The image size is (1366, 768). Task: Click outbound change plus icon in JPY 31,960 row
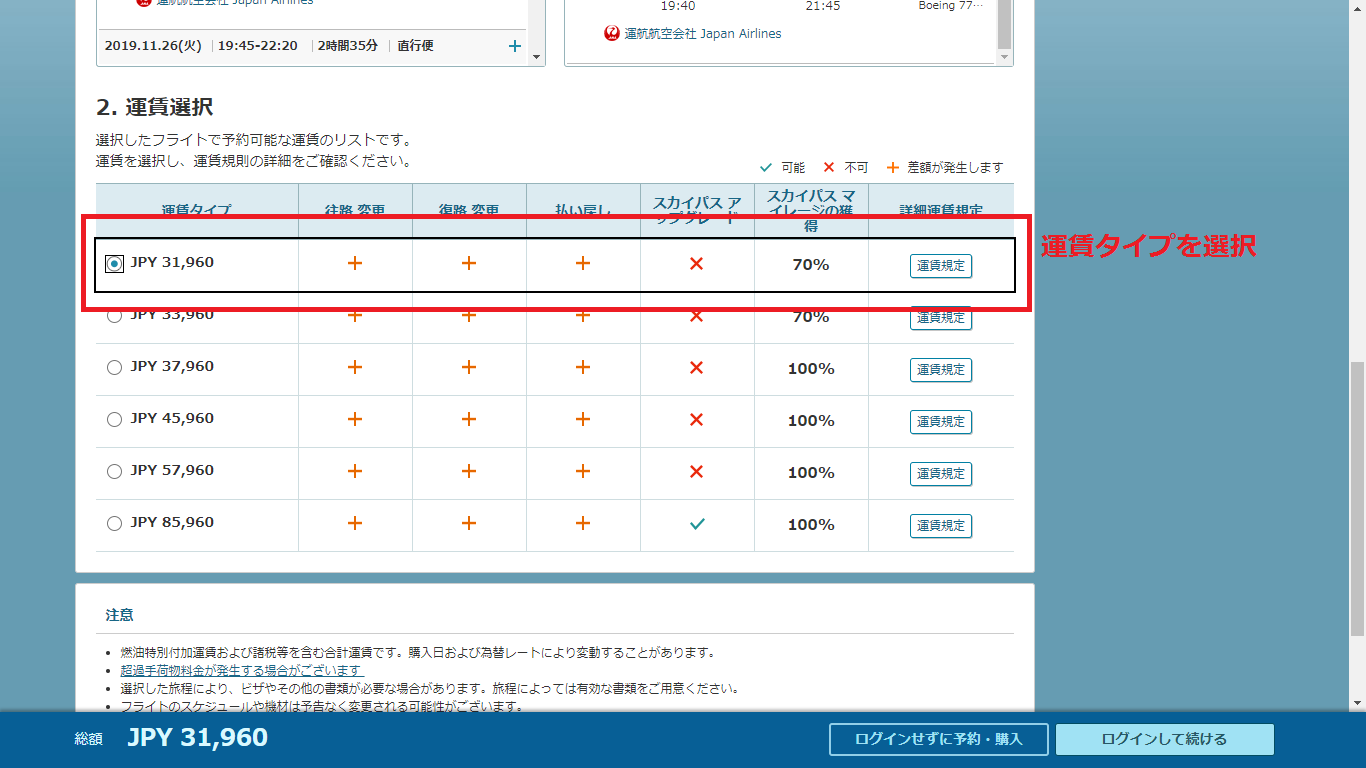tap(354, 263)
